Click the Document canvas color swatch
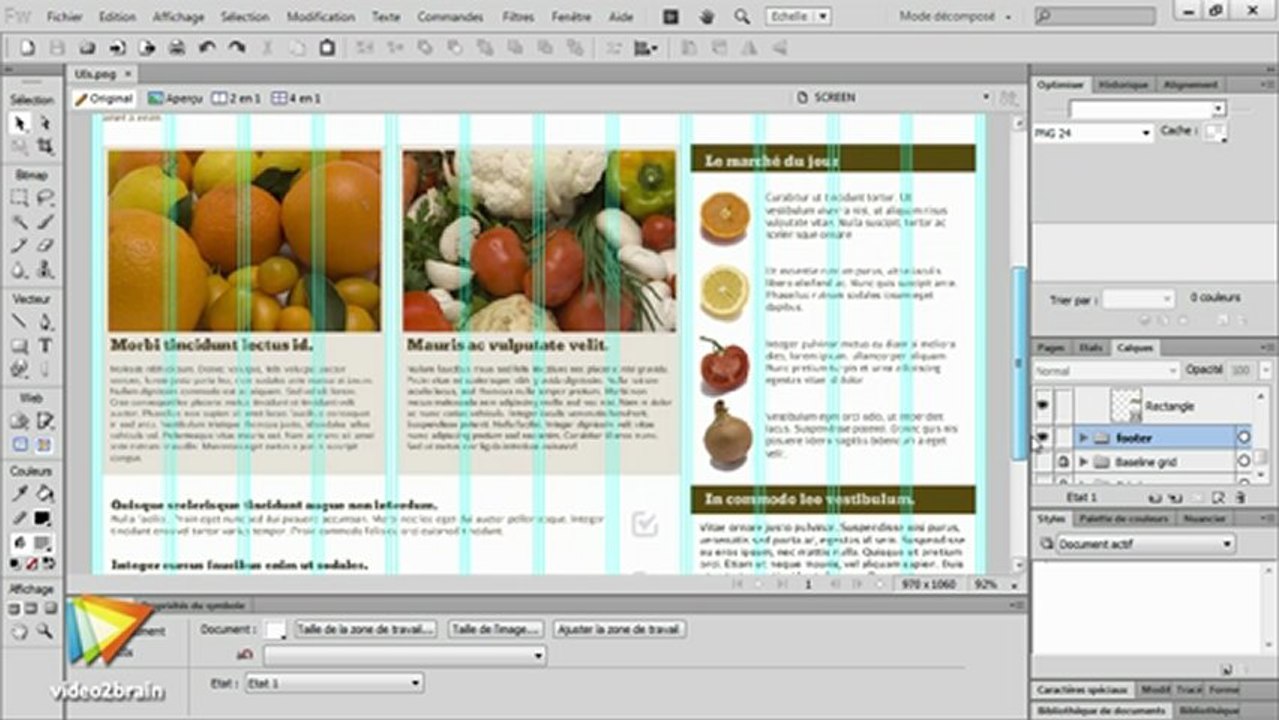 tap(276, 629)
